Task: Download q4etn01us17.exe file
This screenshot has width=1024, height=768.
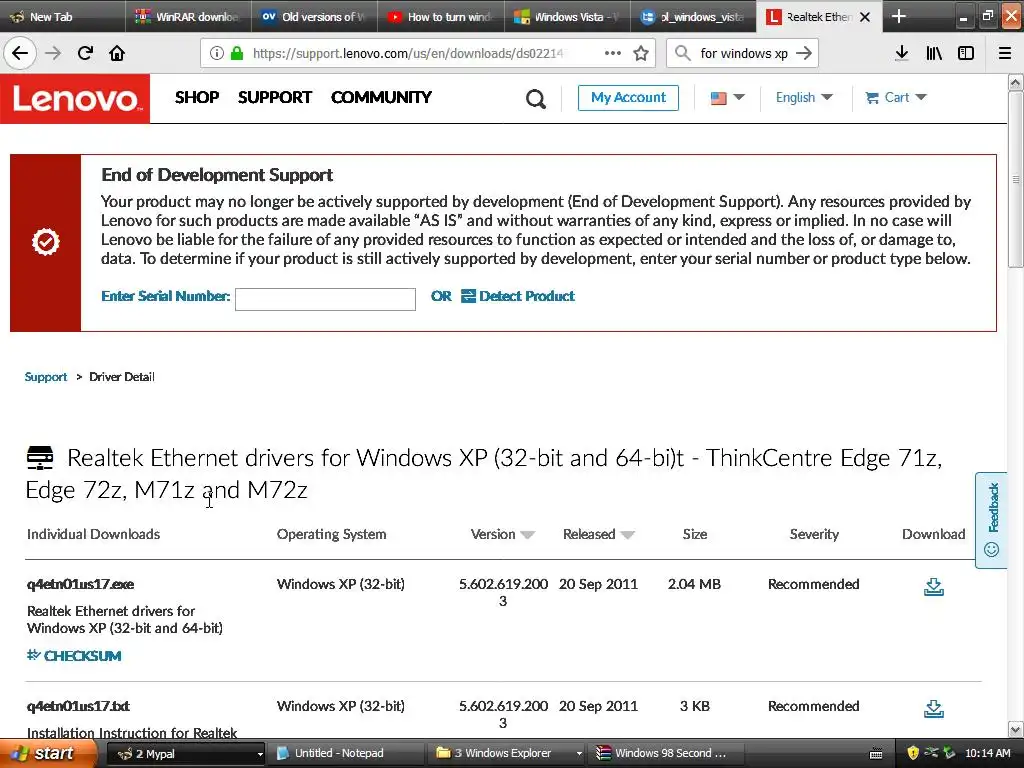Action: click(934, 586)
